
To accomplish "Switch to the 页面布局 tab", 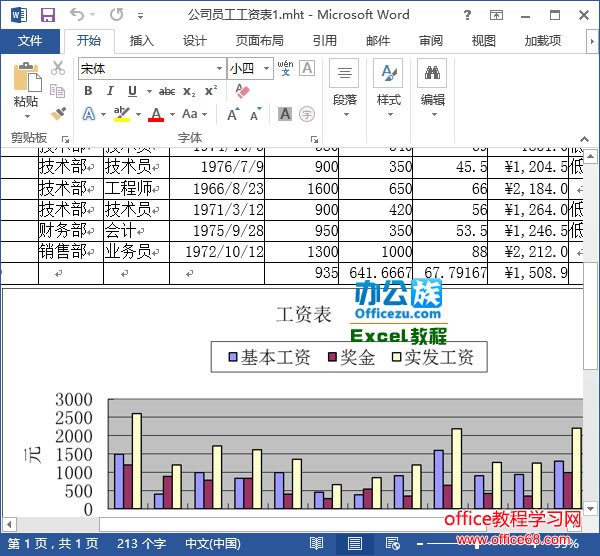I will 259,41.
